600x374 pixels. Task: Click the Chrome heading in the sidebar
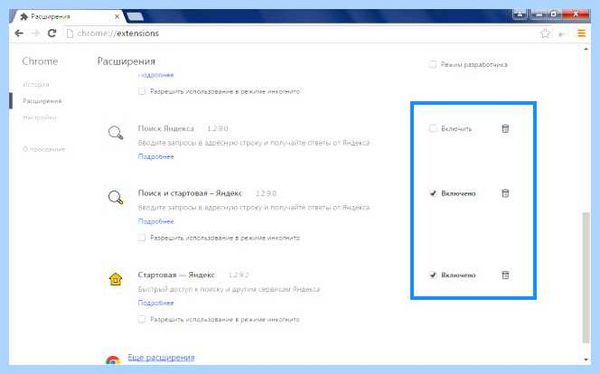pyautogui.click(x=40, y=61)
